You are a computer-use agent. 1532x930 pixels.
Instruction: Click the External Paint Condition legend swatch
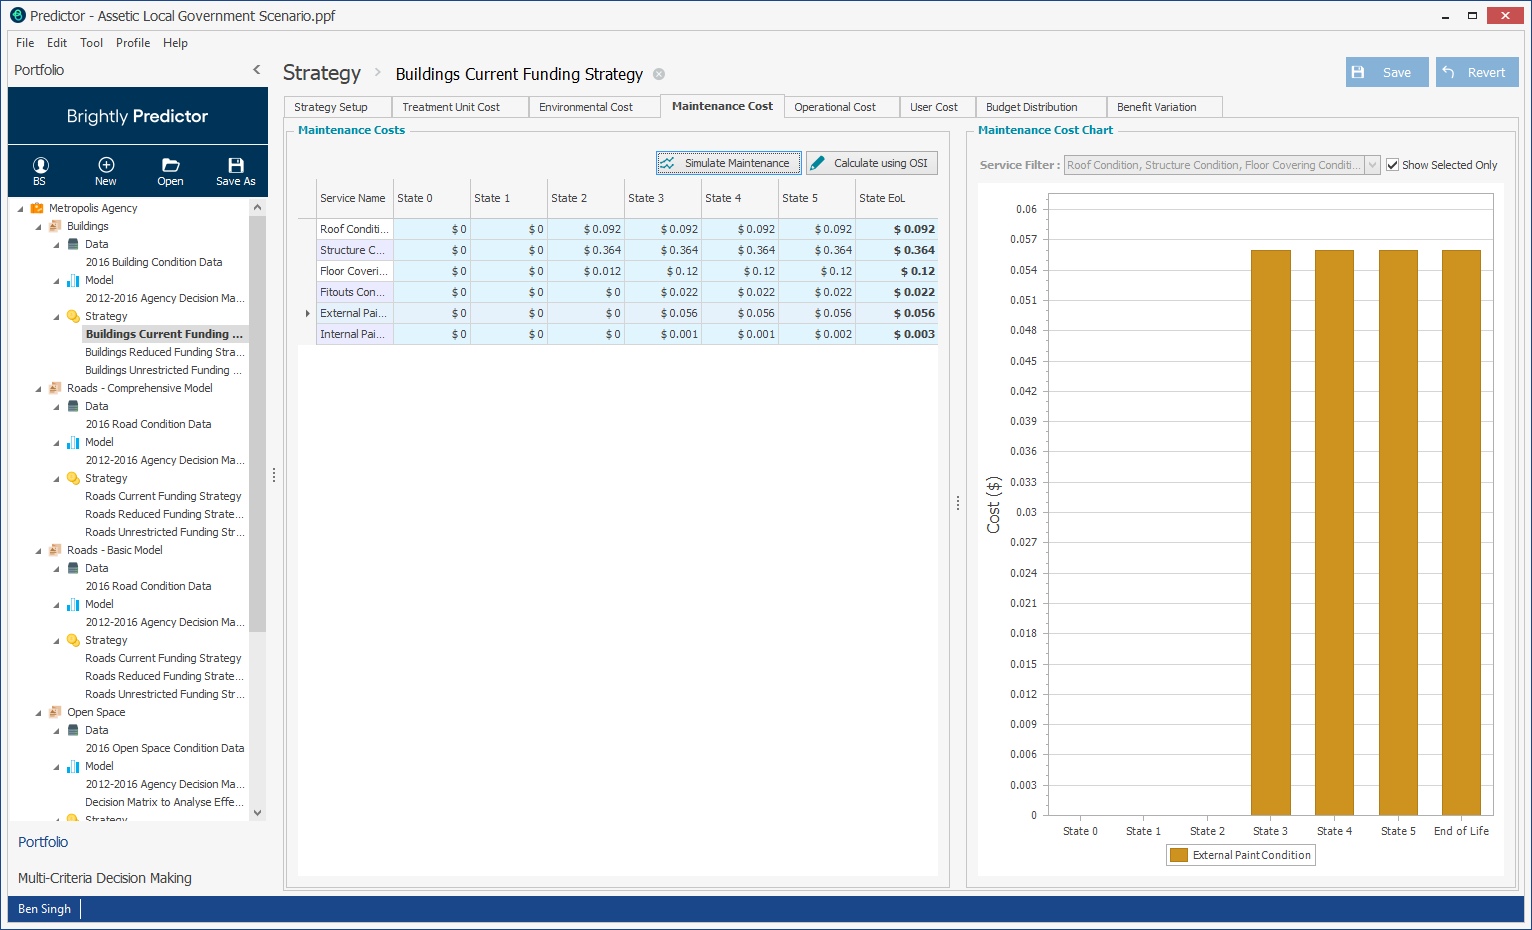click(x=1179, y=855)
